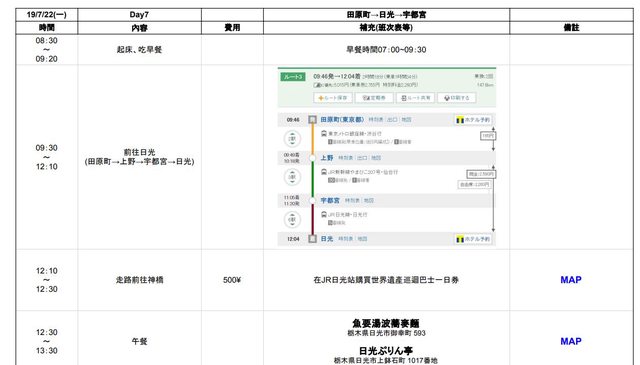Click train icon for JR新幹線やまびこ segment
Screen dimensions: 640x365
pyautogui.click(x=324, y=172)
